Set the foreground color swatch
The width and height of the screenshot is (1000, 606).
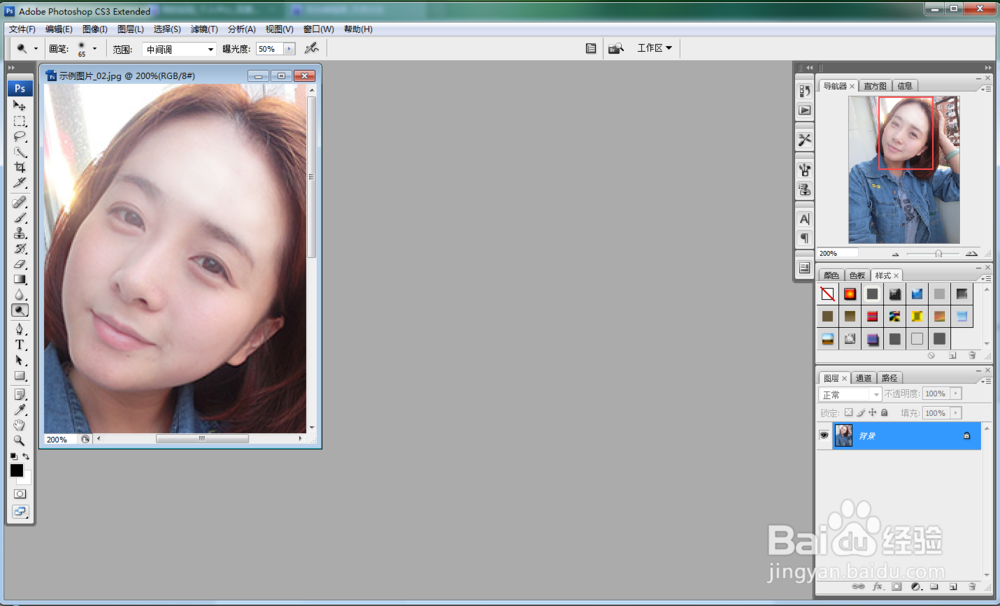17,470
